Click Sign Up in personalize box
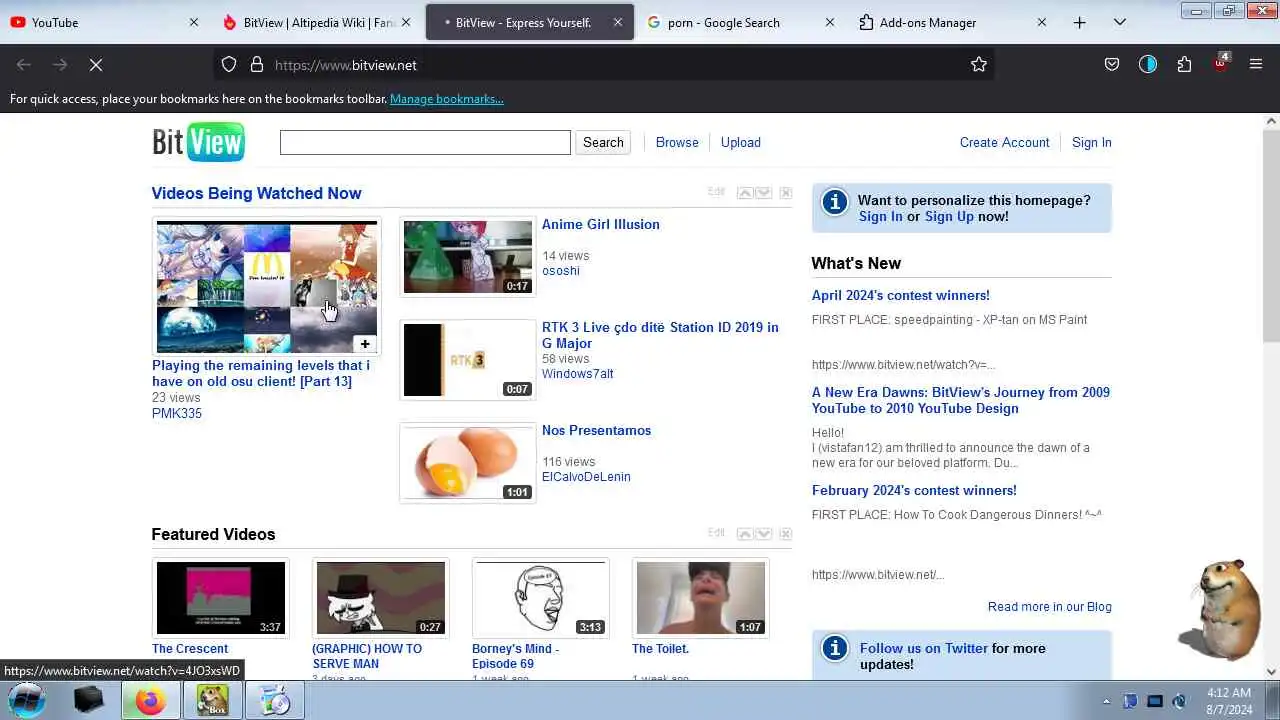This screenshot has width=1280, height=720. tap(949, 216)
